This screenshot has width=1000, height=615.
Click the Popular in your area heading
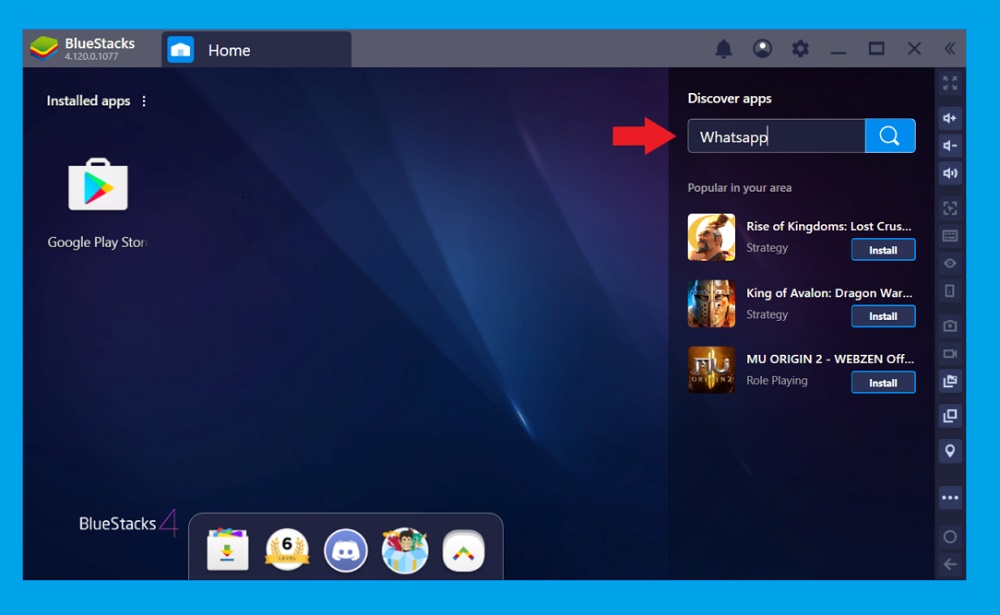(x=739, y=188)
